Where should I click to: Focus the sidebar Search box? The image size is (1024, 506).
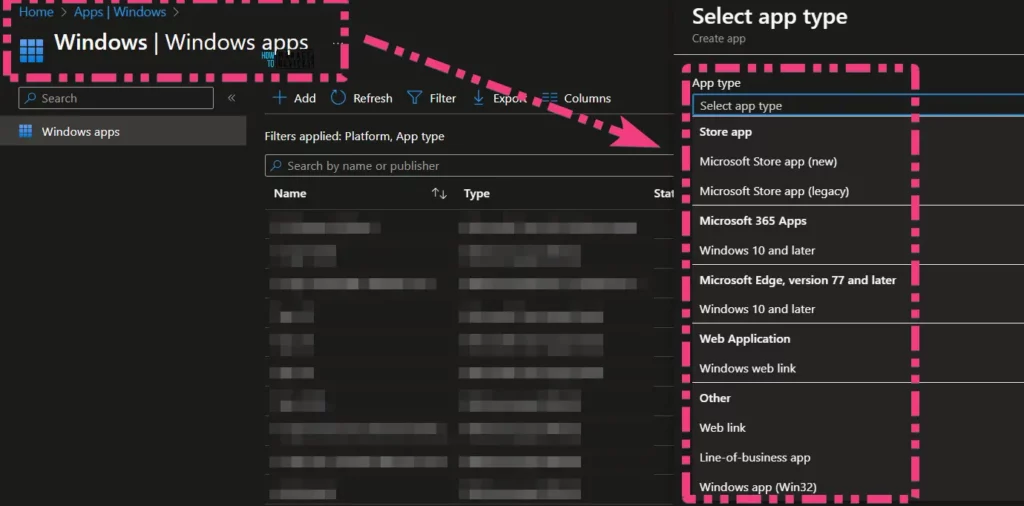pyautogui.click(x=116, y=98)
